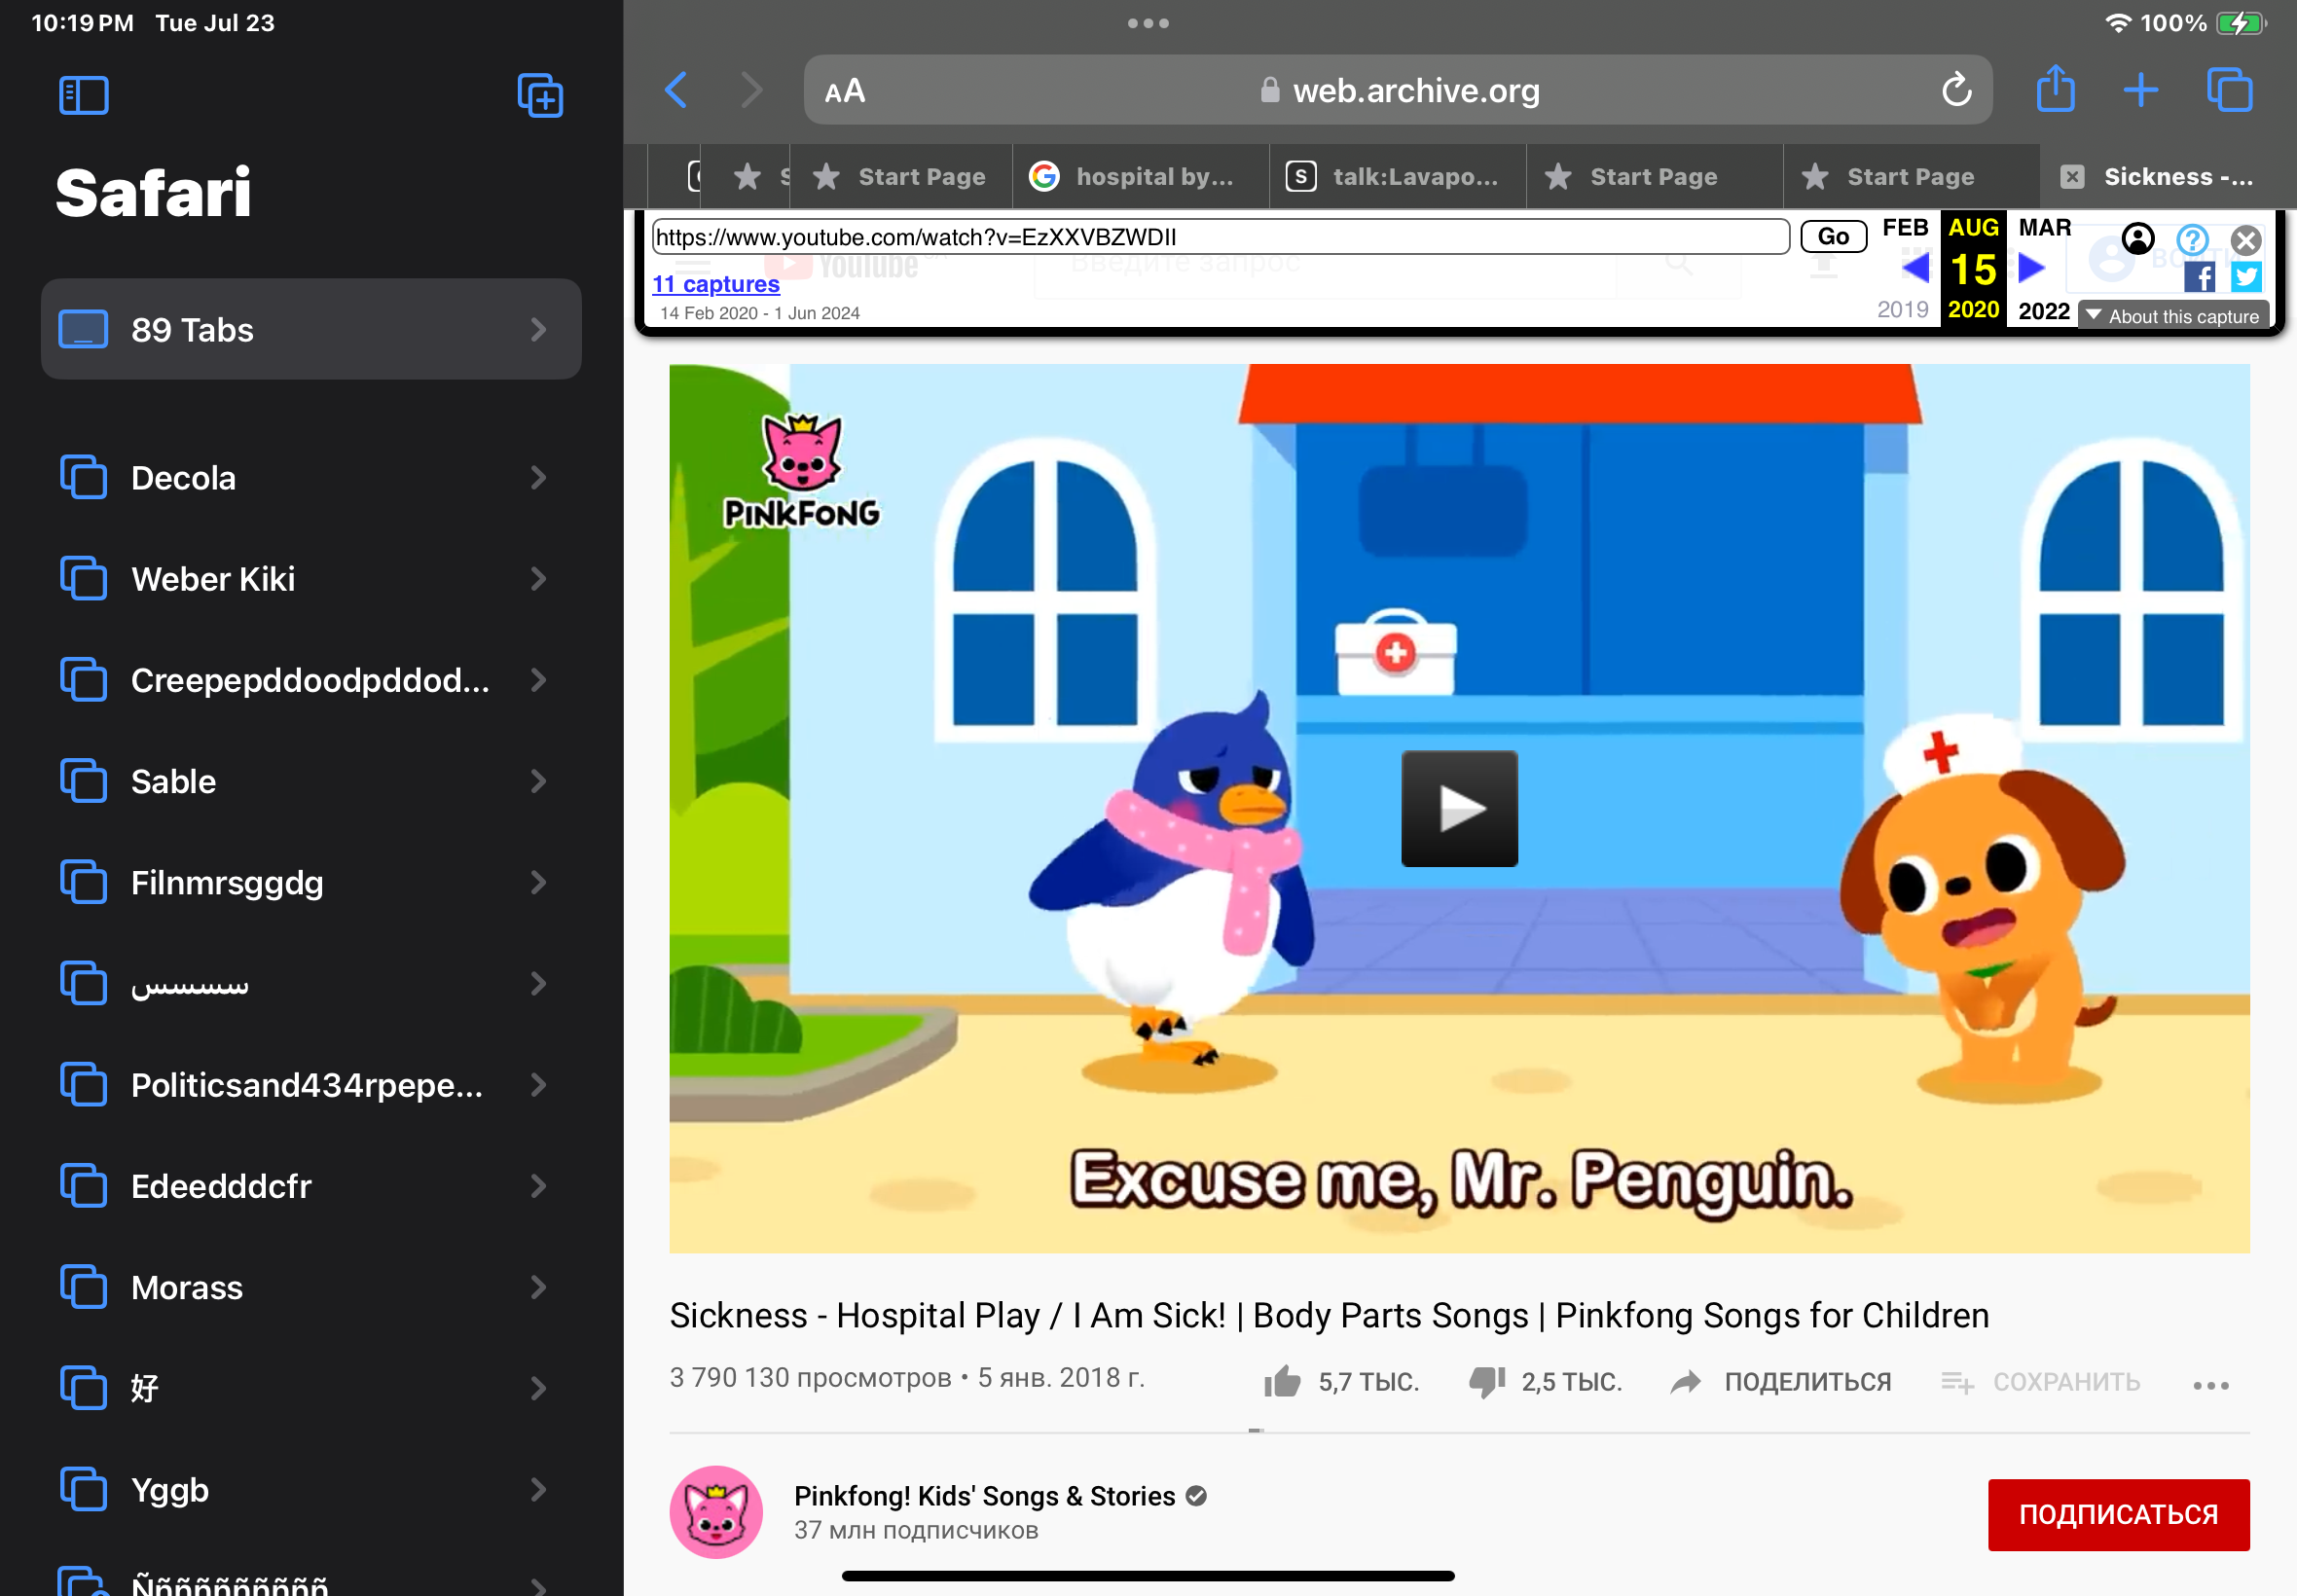Expand the Weber Kiki tab group
The width and height of the screenshot is (2297, 1596).
[x=310, y=579]
